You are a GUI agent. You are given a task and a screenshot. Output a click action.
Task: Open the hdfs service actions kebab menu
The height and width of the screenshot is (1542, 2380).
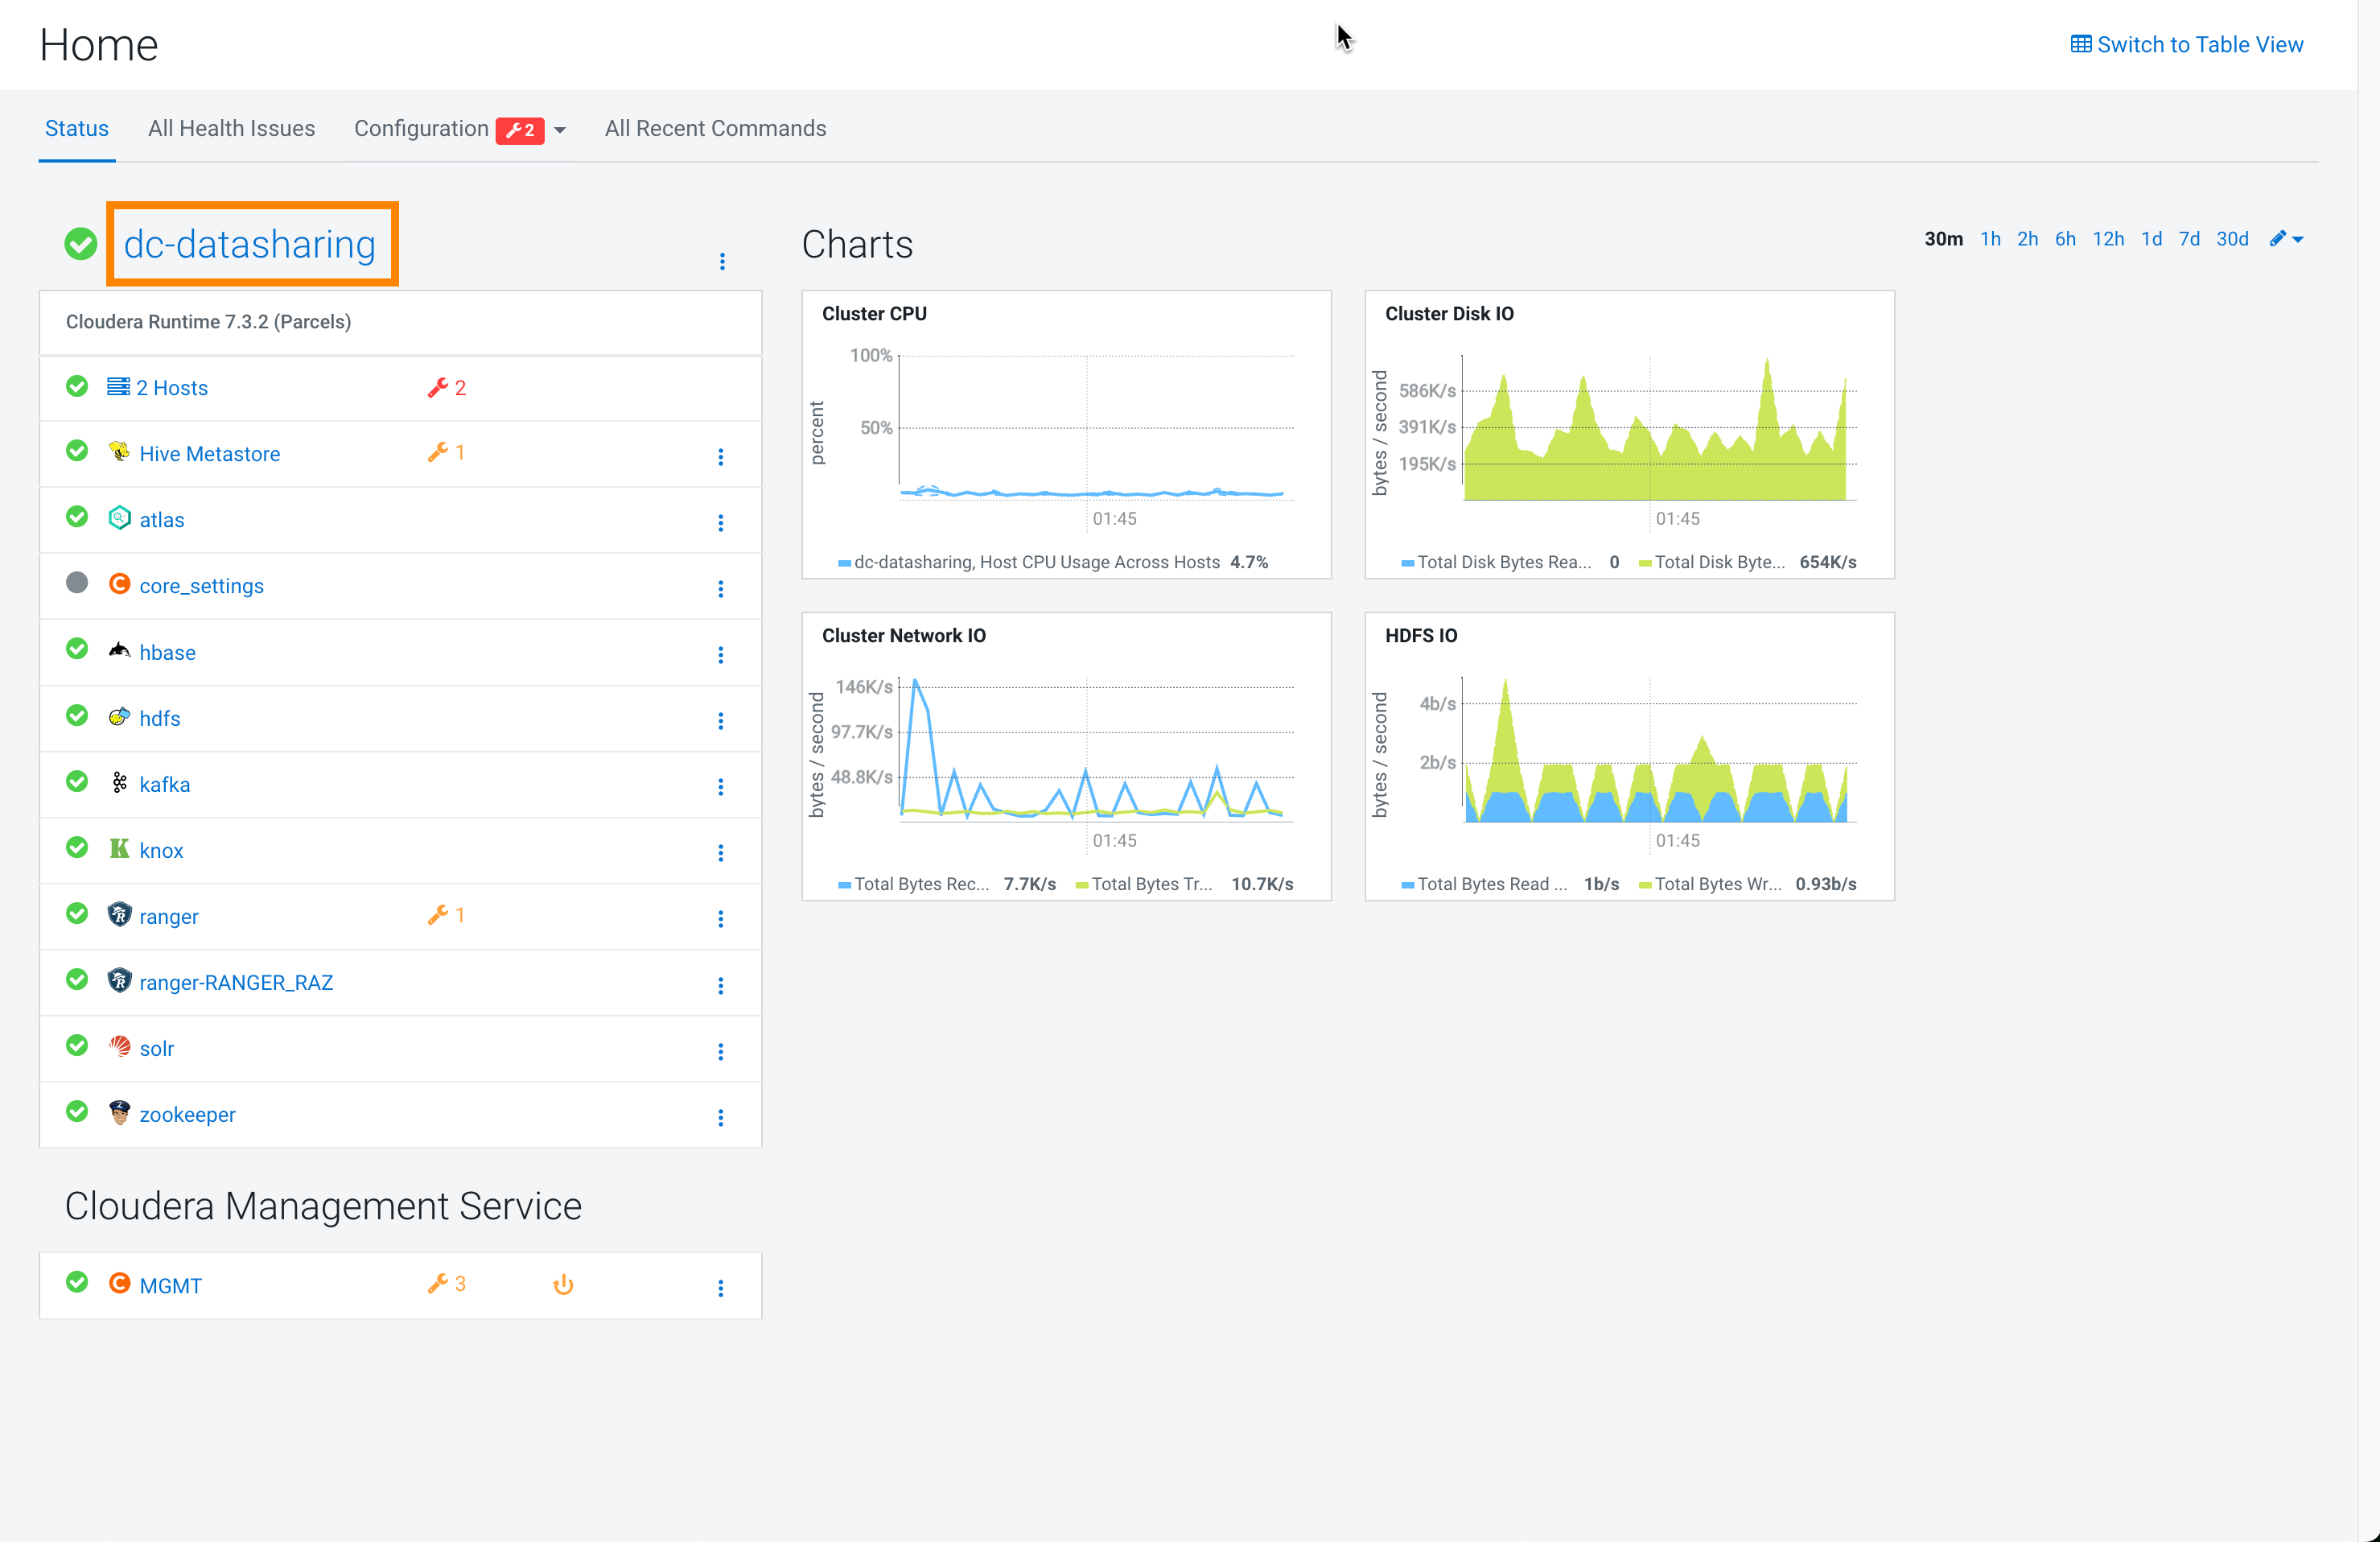pos(720,721)
